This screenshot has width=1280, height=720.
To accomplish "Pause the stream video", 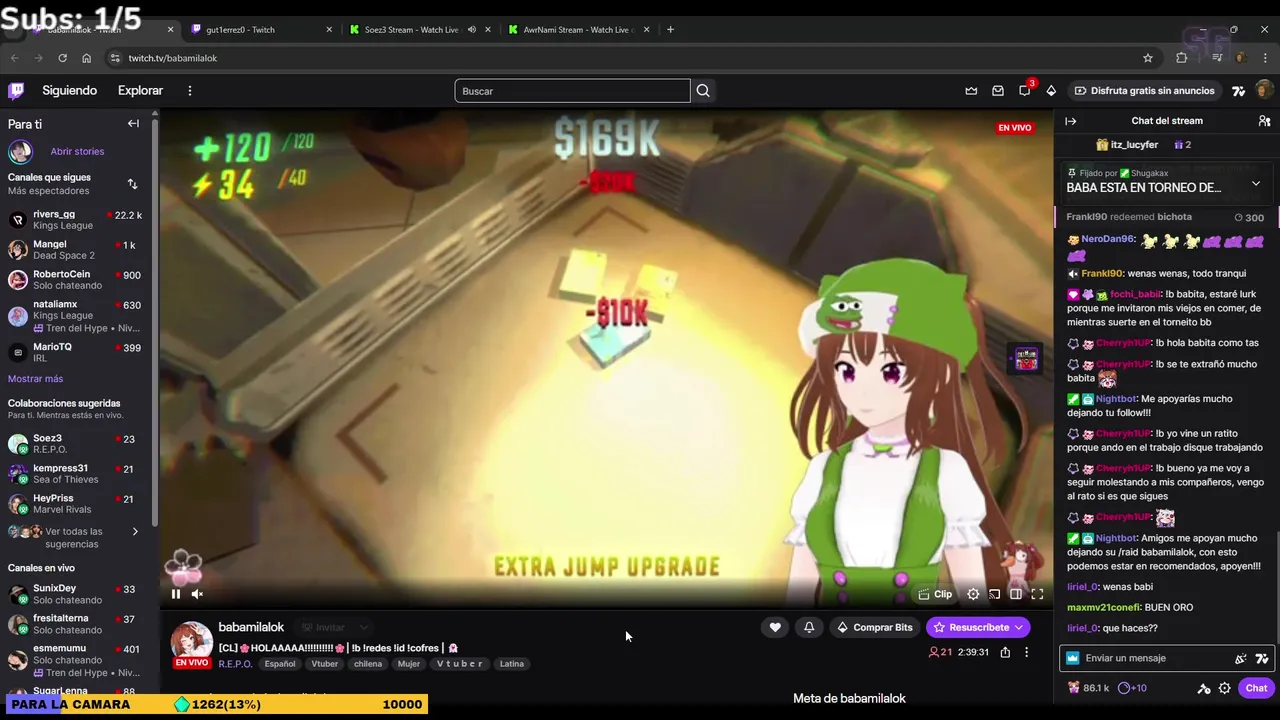I will 175,594.
